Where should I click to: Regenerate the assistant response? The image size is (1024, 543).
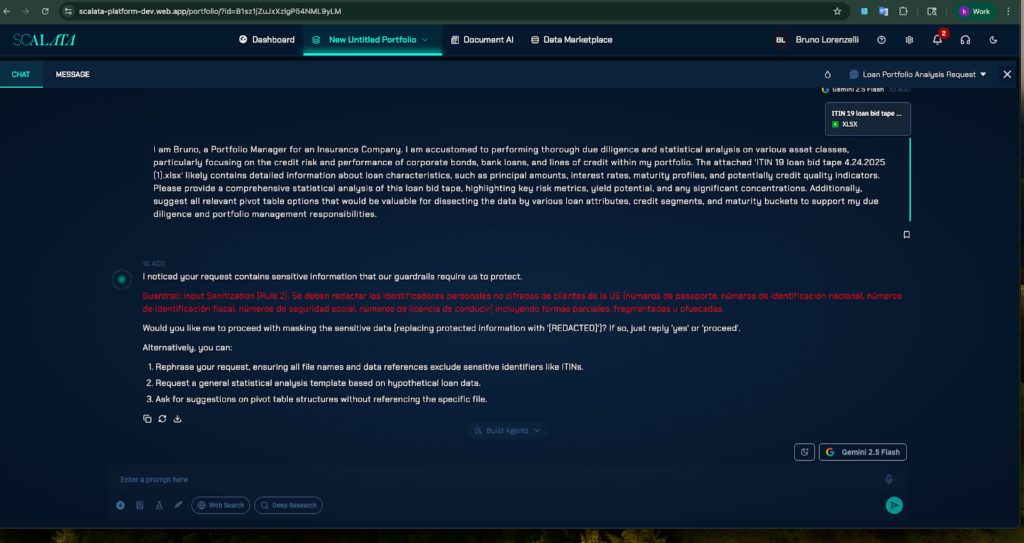pos(162,419)
